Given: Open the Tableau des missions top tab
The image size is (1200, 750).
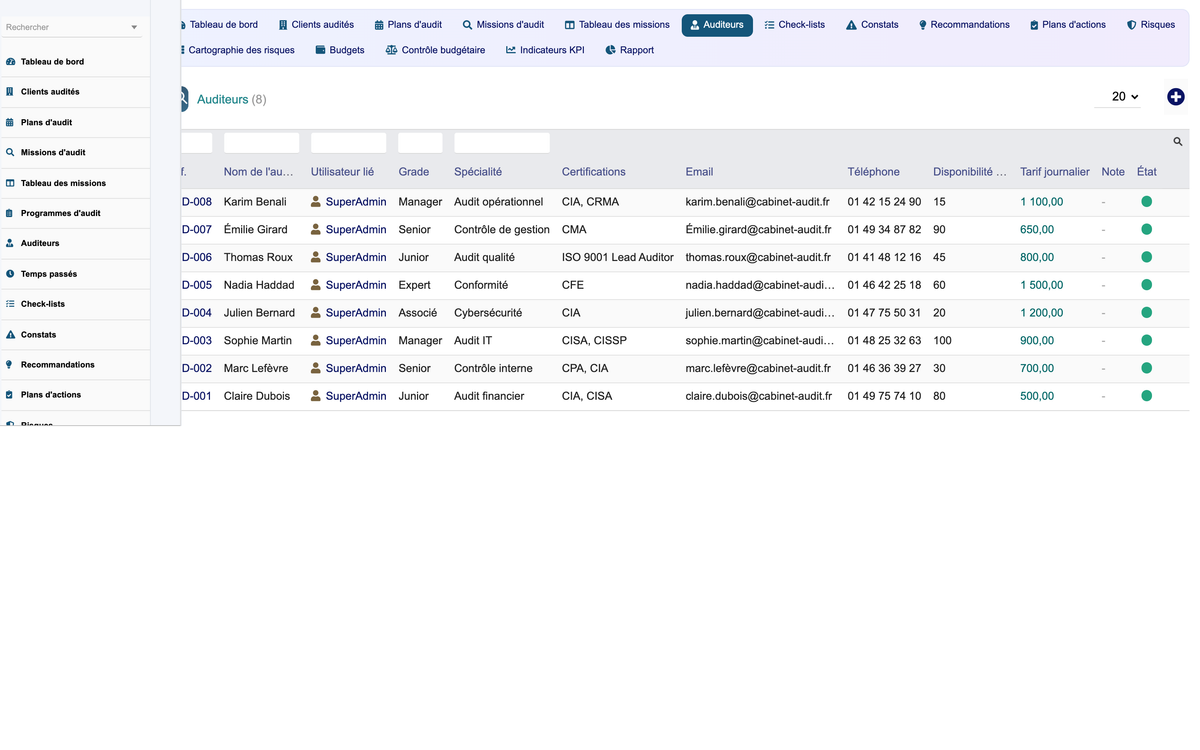Looking at the screenshot, I should click(617, 25).
